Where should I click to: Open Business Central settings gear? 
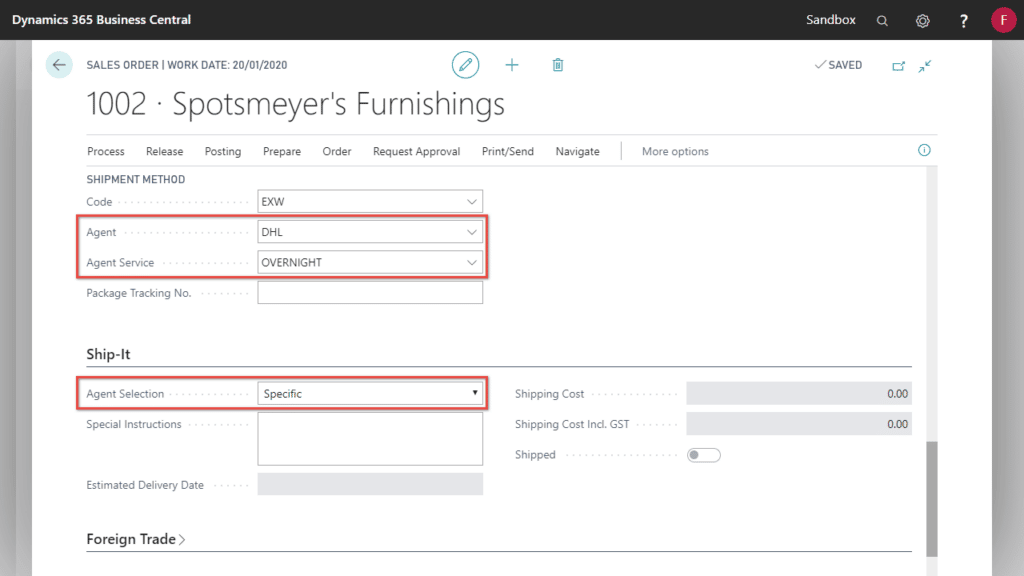pos(922,19)
